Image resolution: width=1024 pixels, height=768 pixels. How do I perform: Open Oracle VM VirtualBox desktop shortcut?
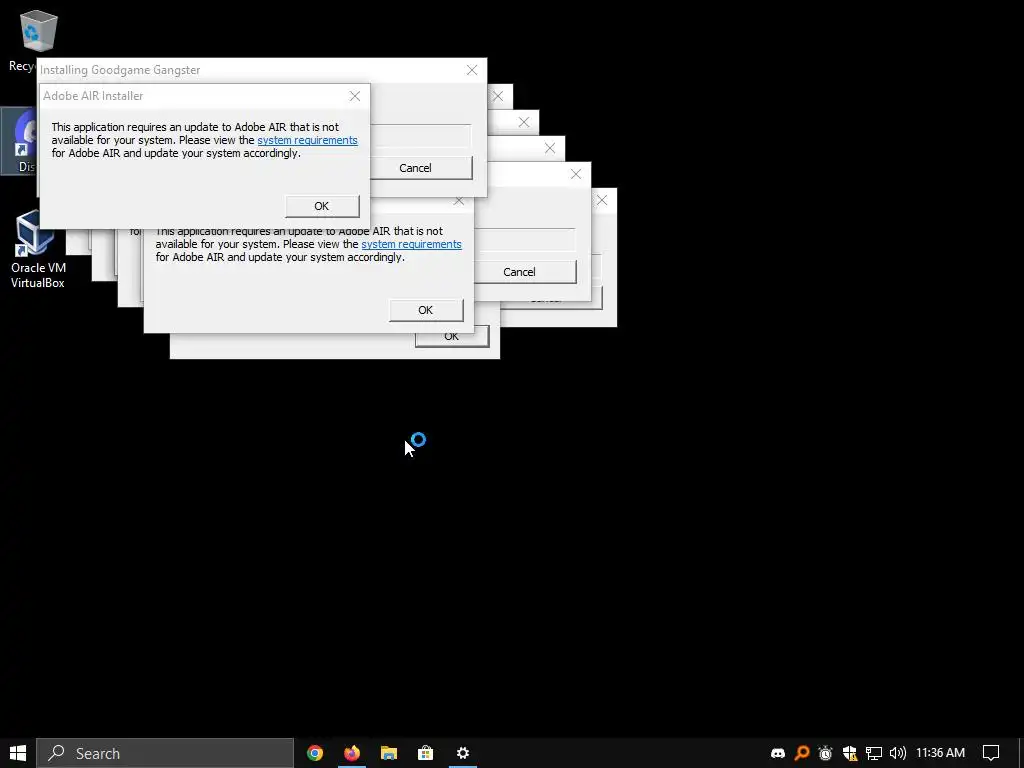(37, 249)
